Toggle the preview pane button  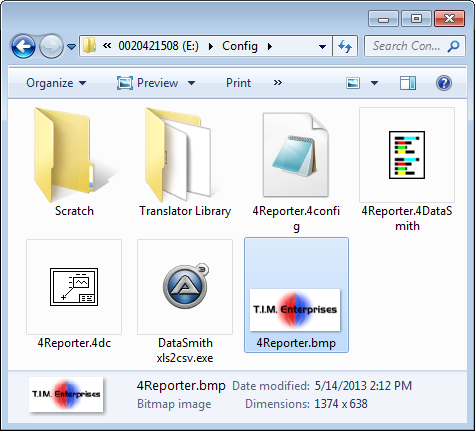pyautogui.click(x=407, y=83)
